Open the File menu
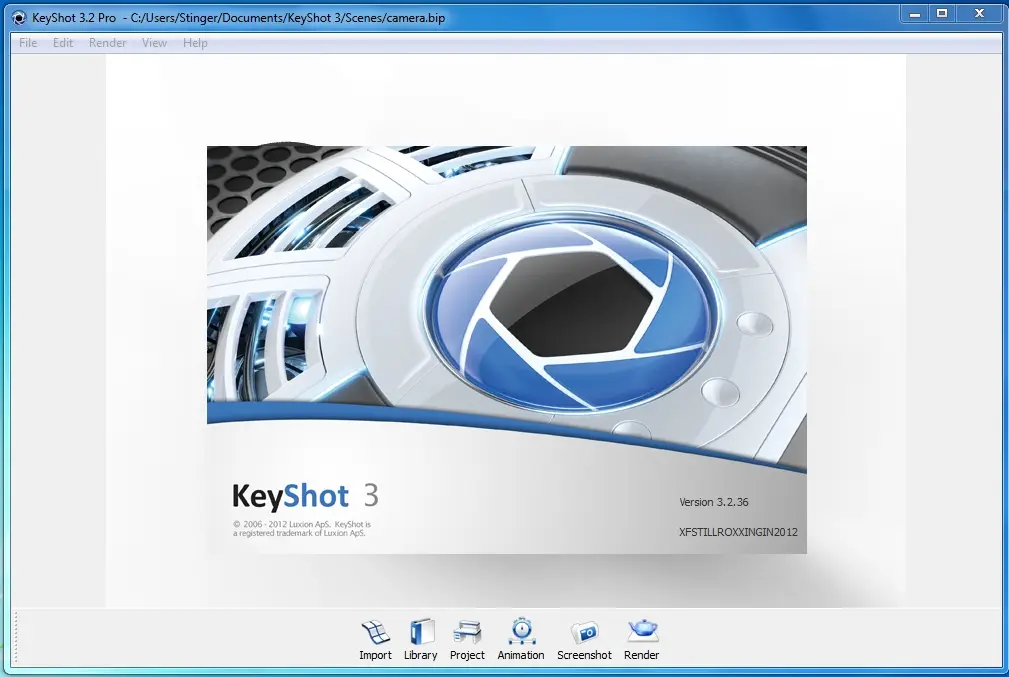 coord(28,43)
